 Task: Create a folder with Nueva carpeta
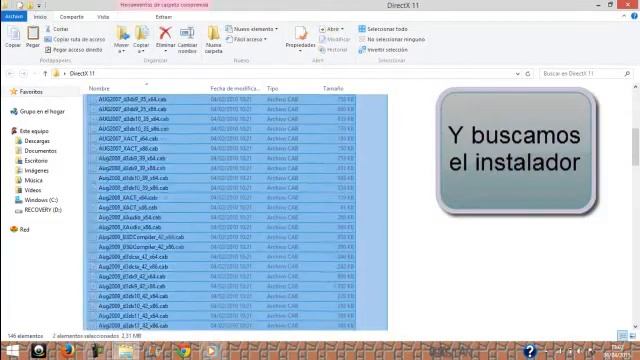point(213,39)
